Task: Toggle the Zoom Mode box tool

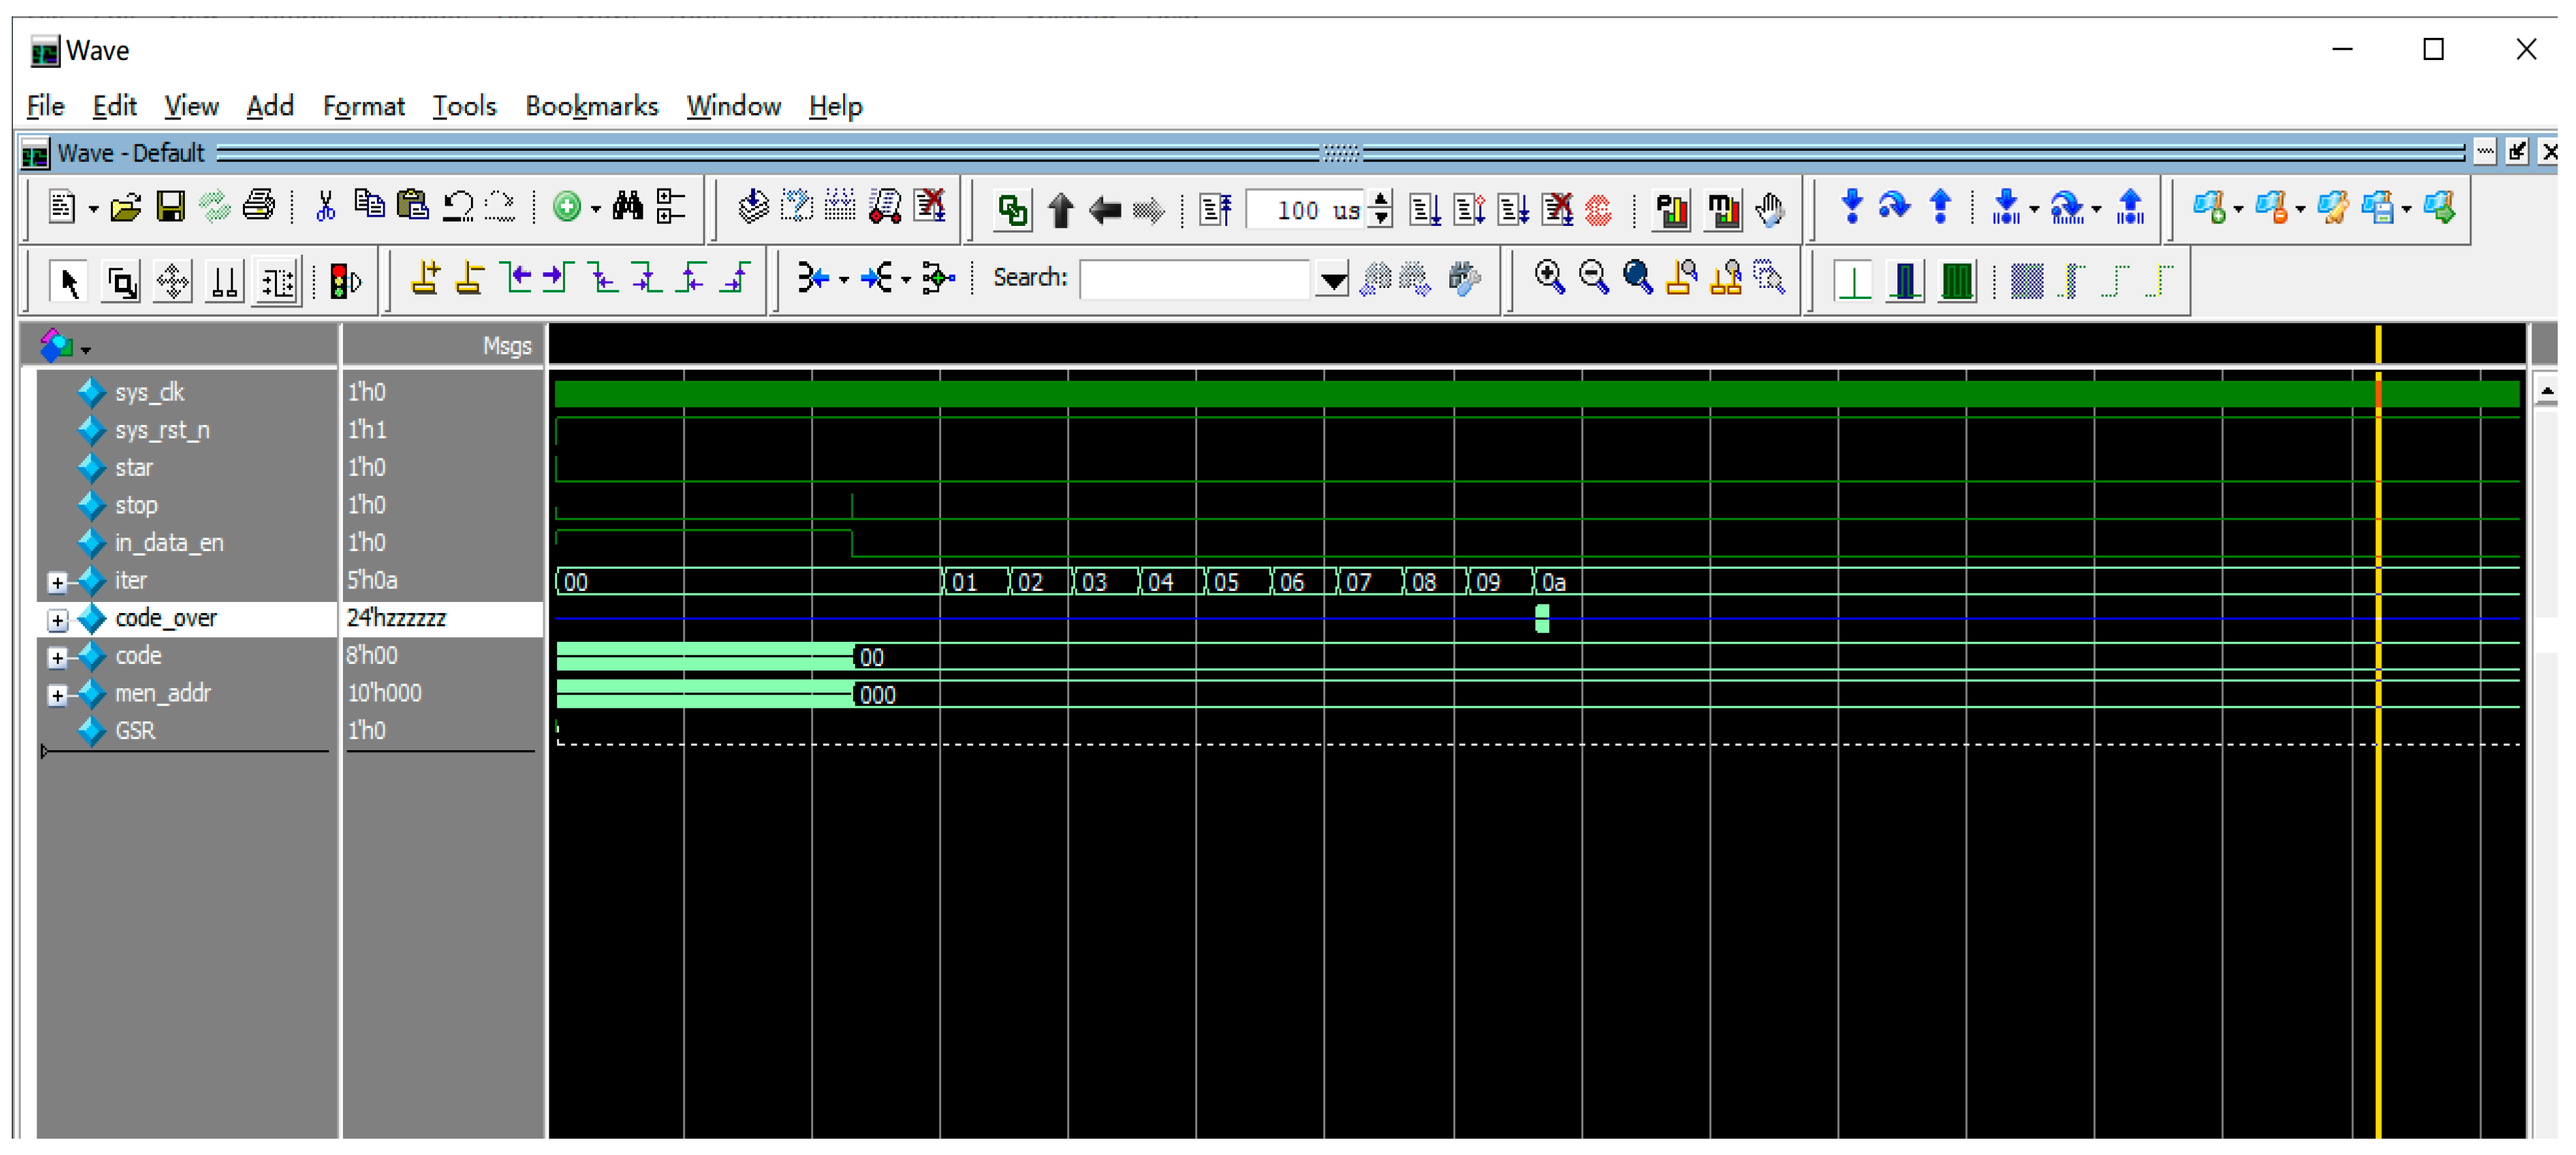Action: [x=122, y=281]
